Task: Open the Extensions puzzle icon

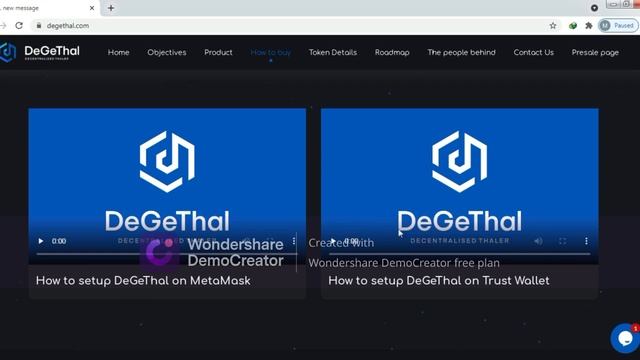Action: pyautogui.click(x=589, y=25)
